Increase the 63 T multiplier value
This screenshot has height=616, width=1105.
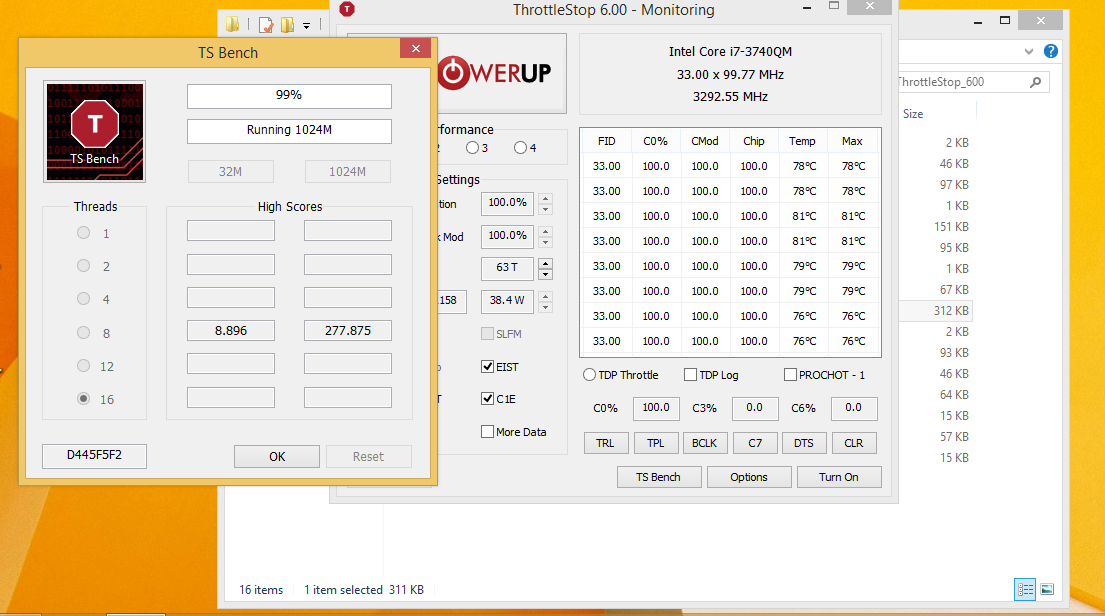(545, 264)
